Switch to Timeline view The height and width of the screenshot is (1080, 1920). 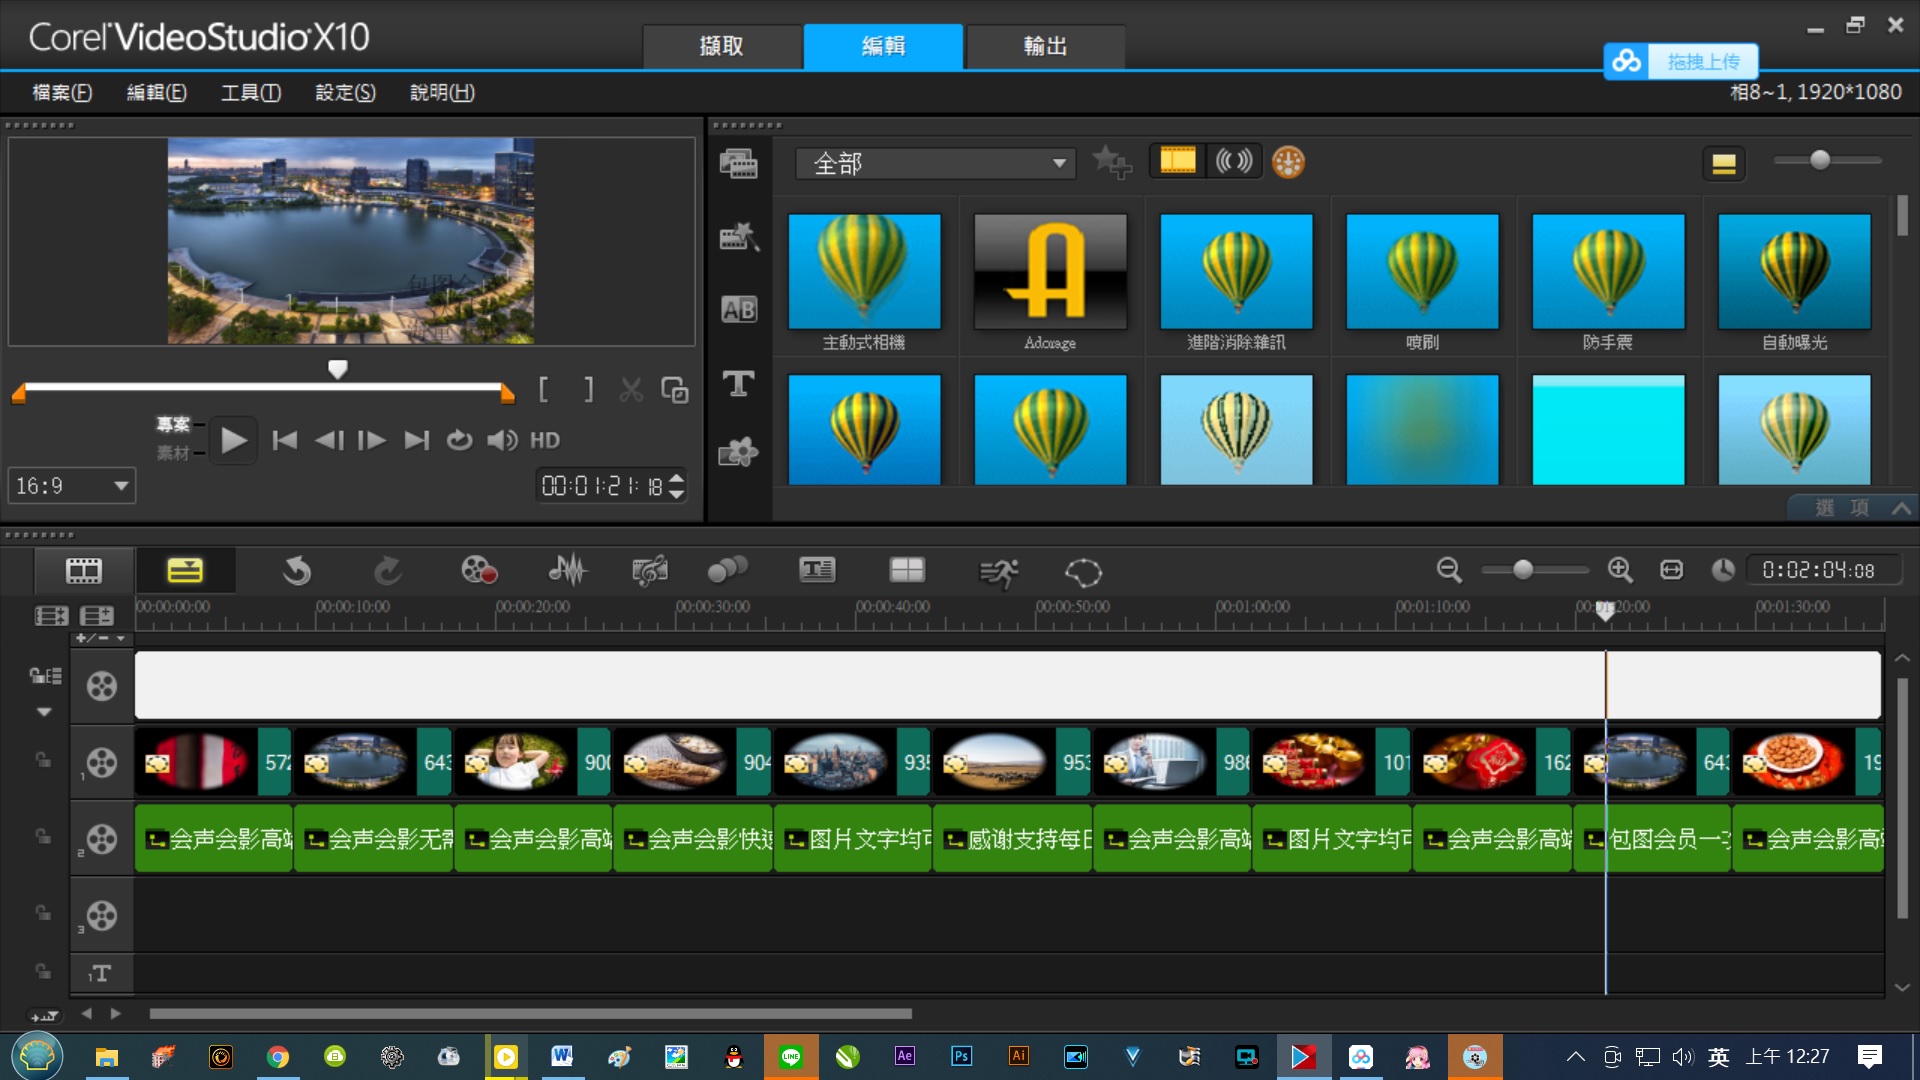tap(185, 571)
